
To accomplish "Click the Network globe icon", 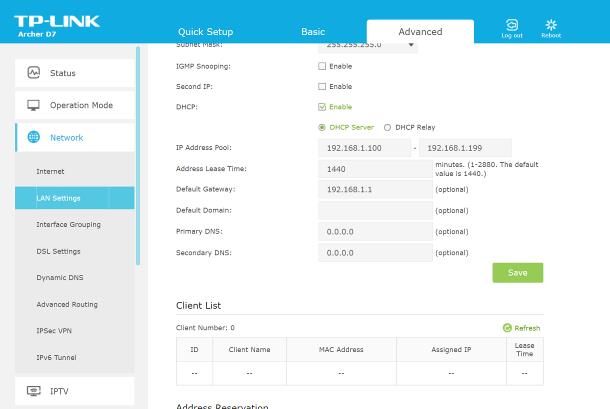I will (x=34, y=137).
